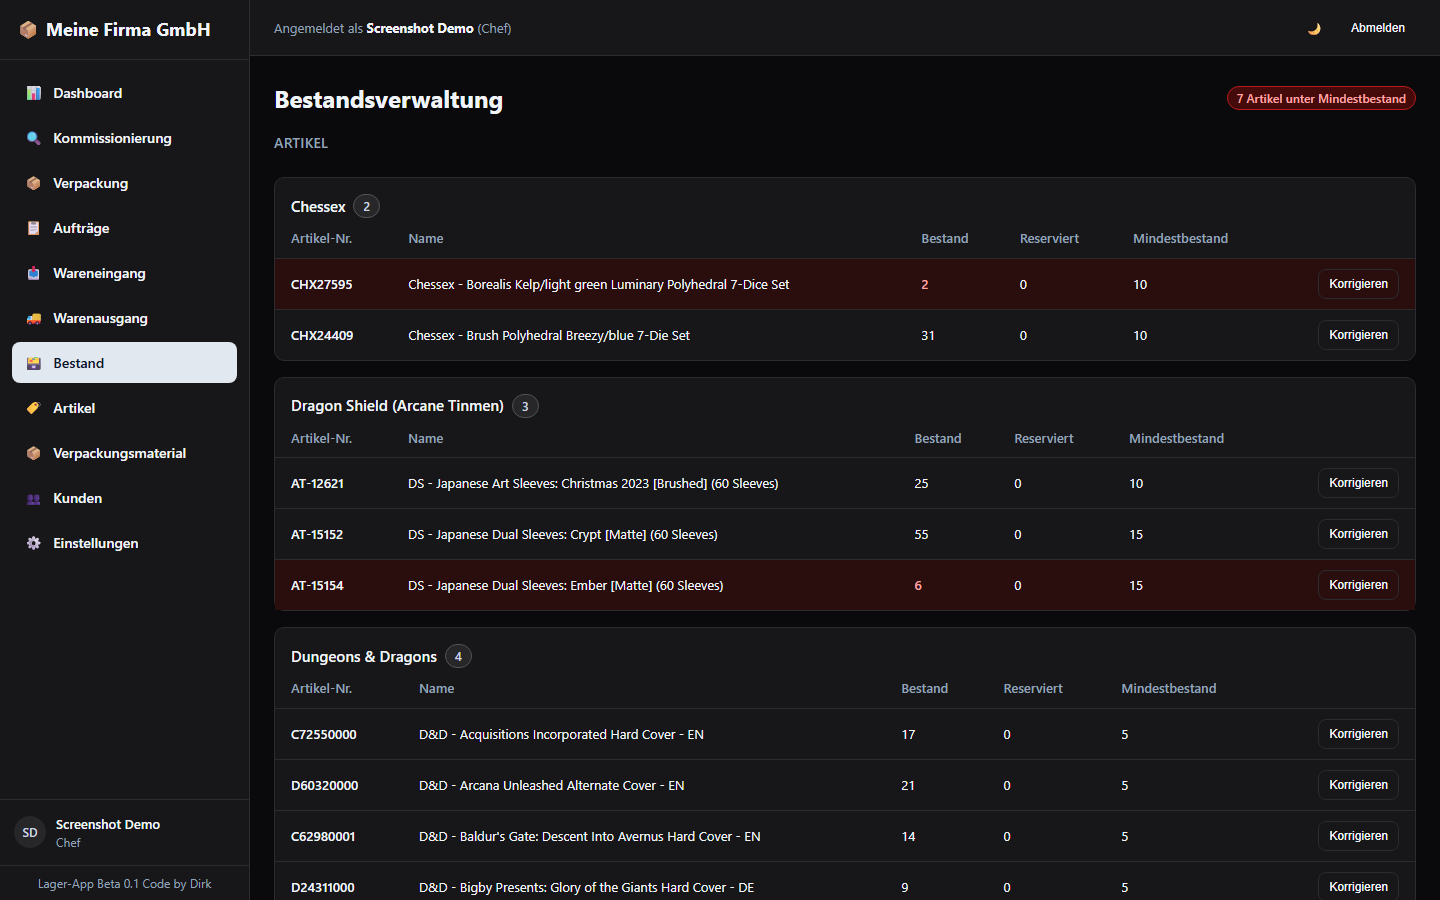Click the Bestandsverwaltung page title

(389, 100)
